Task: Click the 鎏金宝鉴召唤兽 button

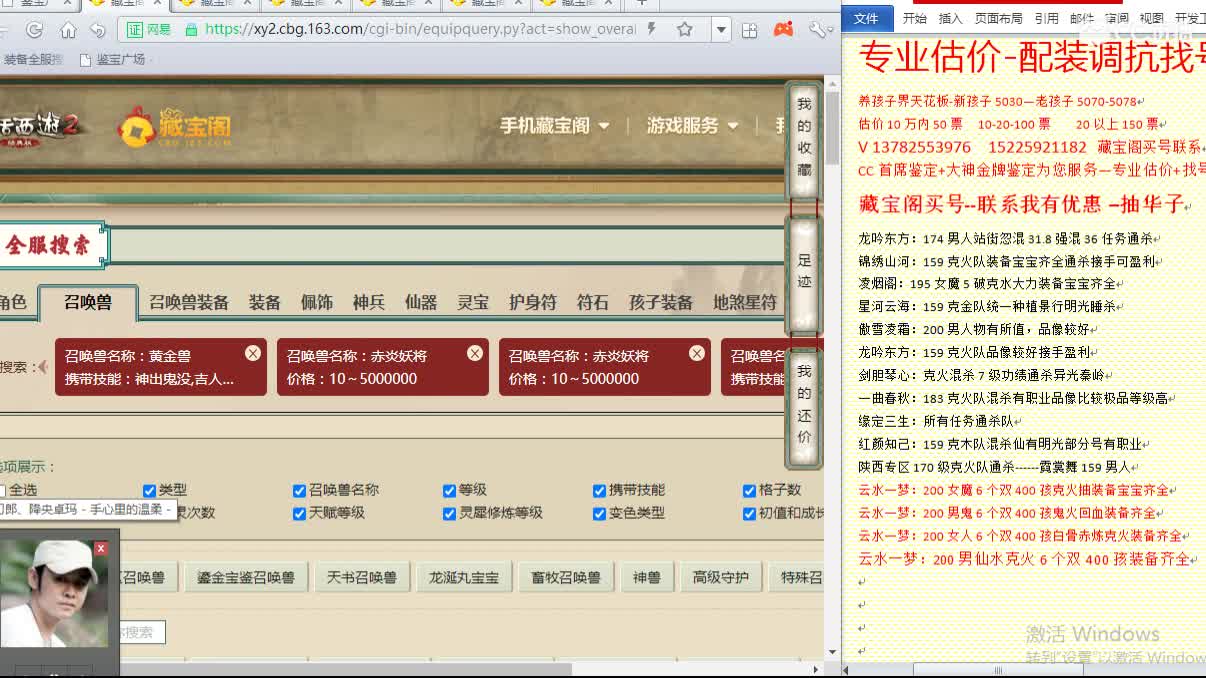Action: pos(246,577)
